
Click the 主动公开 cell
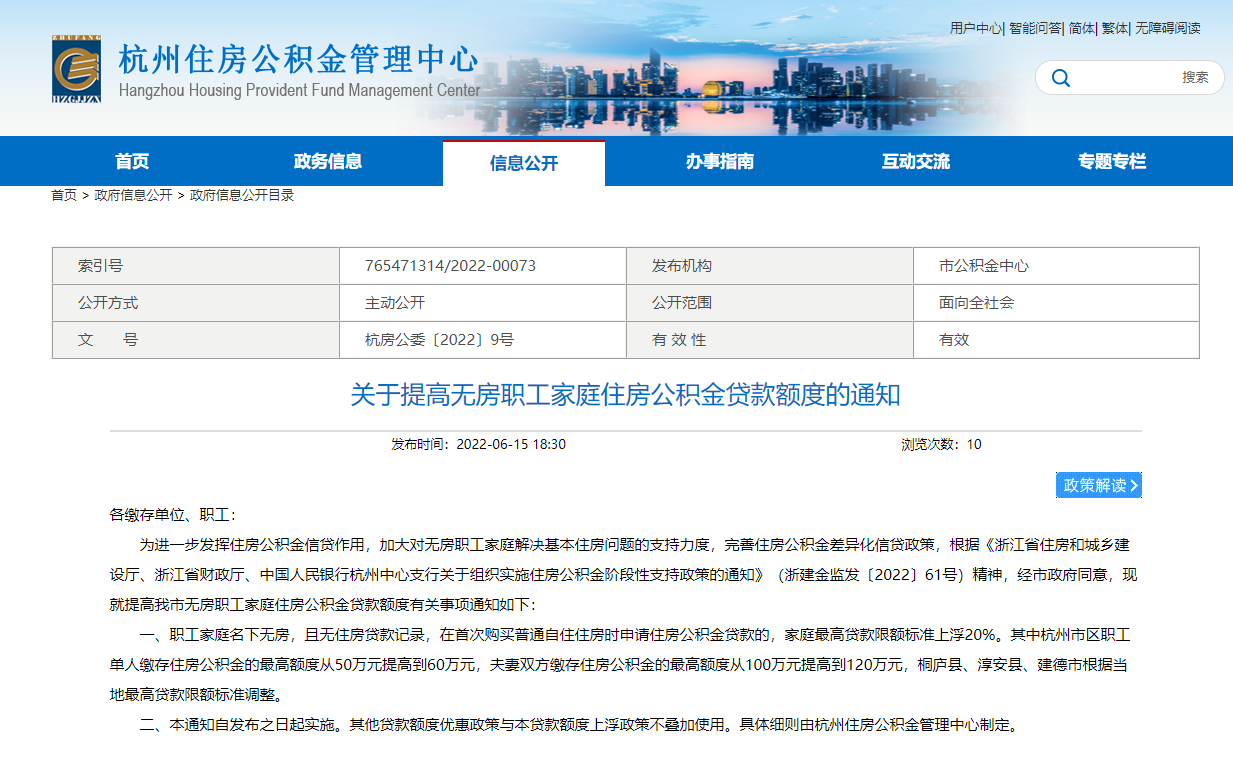[482, 303]
